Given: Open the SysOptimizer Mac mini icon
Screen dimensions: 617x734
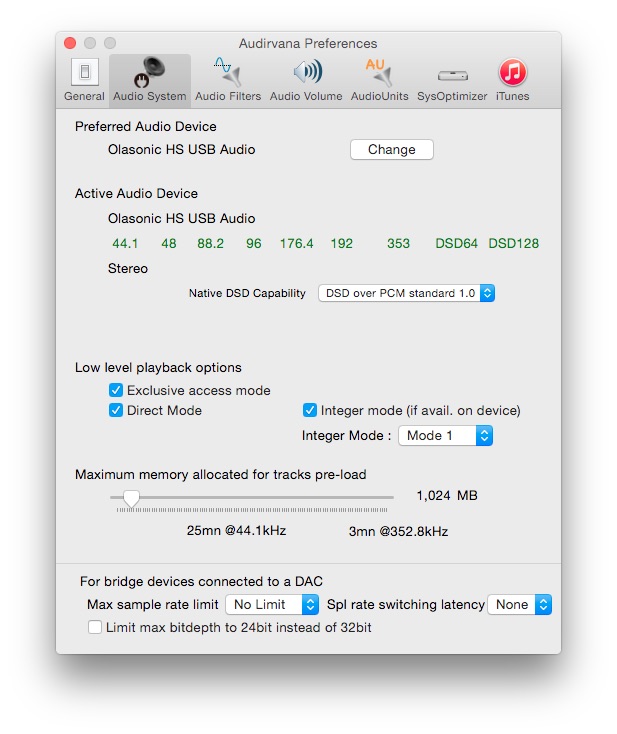Looking at the screenshot, I should pos(452,75).
